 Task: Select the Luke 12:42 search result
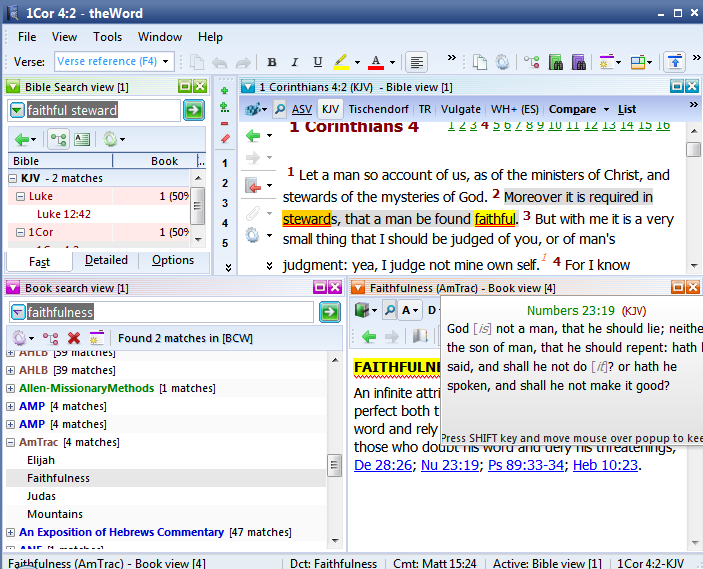tap(64, 214)
